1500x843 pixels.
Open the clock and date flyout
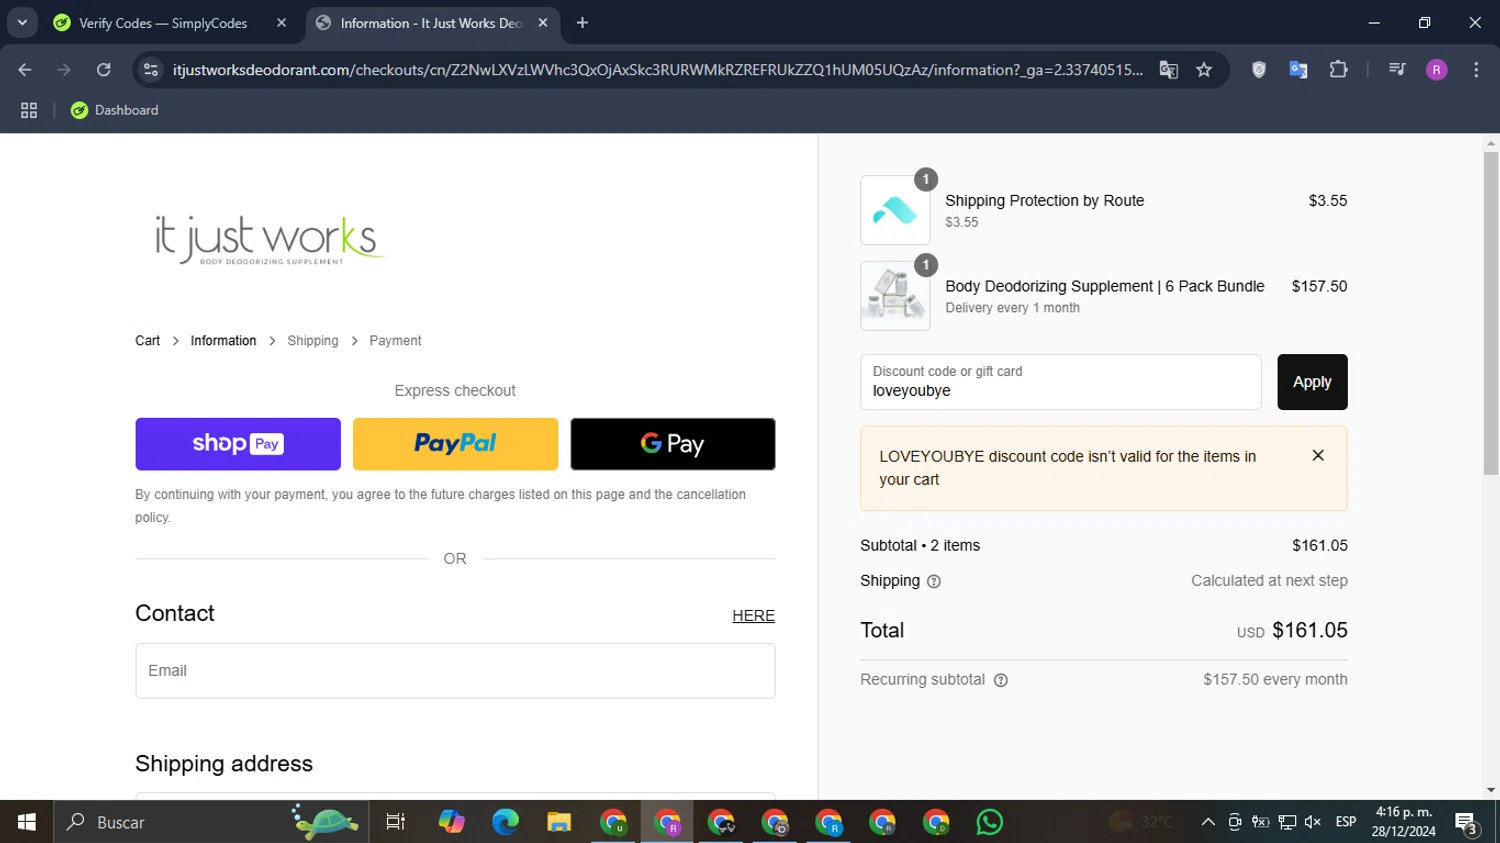click(x=1404, y=822)
